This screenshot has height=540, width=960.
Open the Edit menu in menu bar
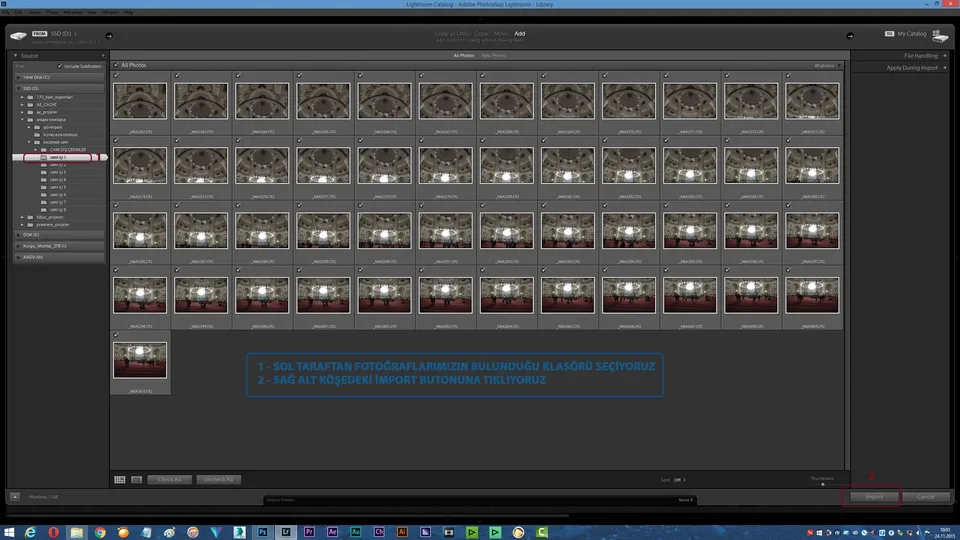click(18, 12)
